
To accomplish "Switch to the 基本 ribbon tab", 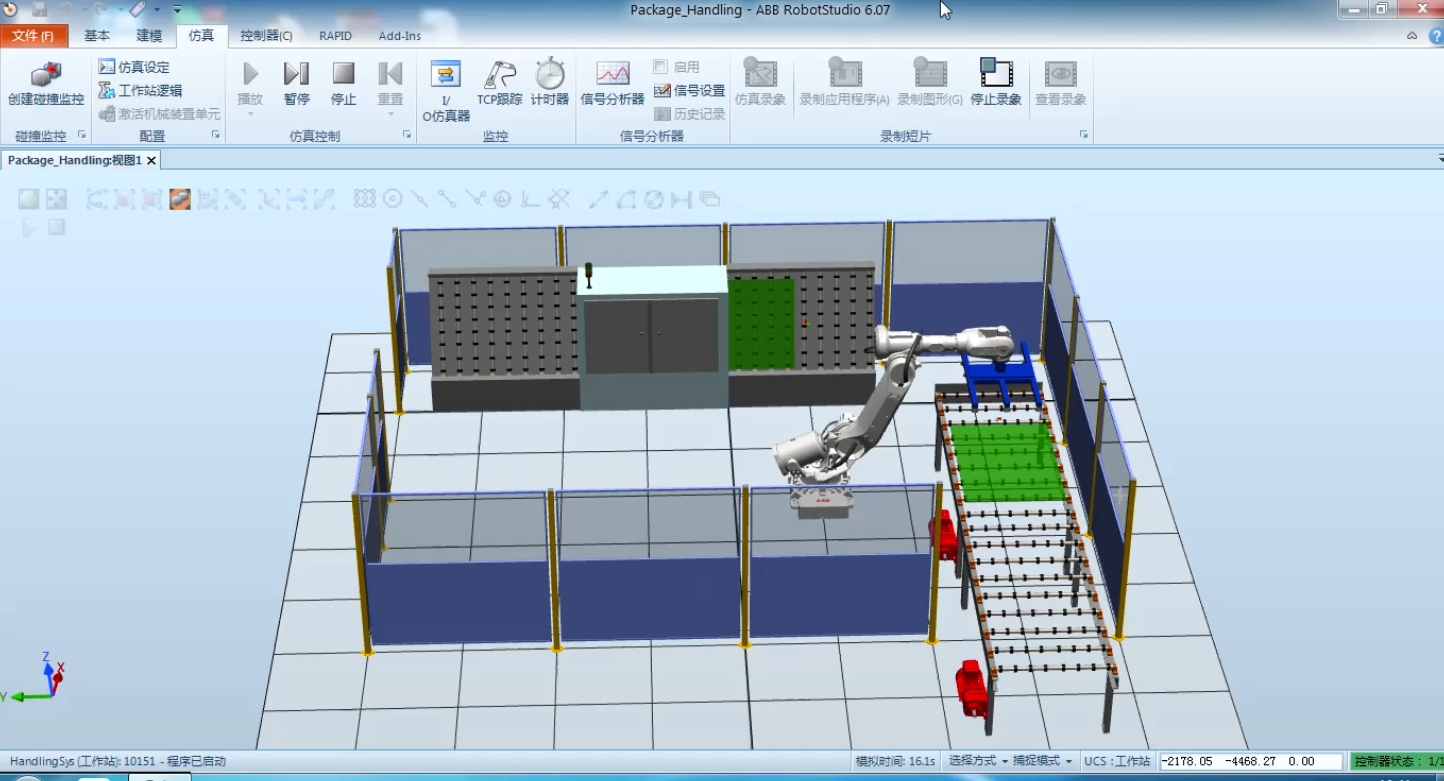I will (x=97, y=36).
